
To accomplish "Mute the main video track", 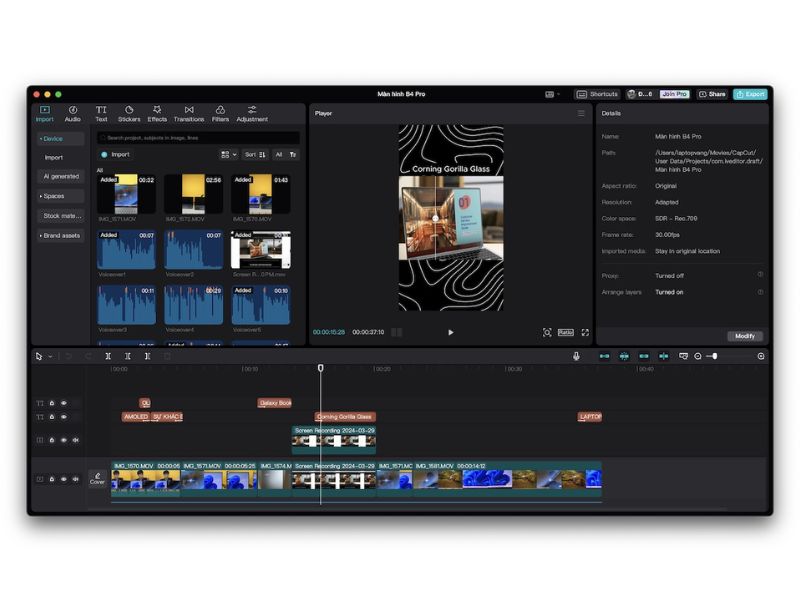I will coord(76,479).
